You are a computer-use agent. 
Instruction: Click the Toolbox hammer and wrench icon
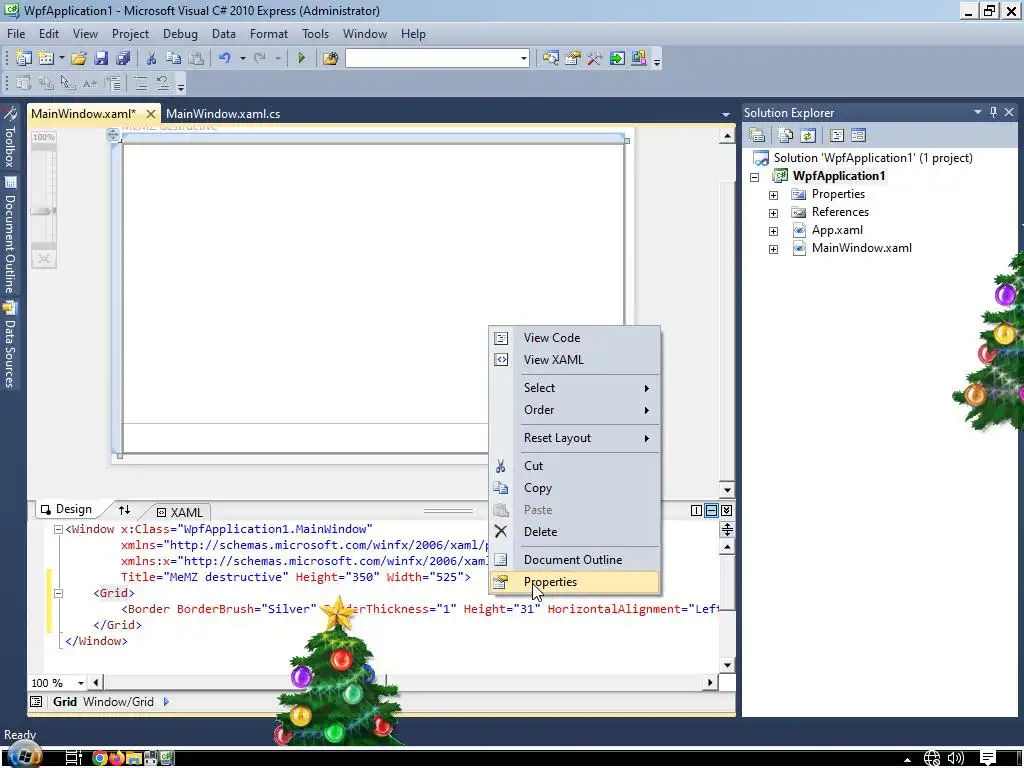[x=594, y=59]
